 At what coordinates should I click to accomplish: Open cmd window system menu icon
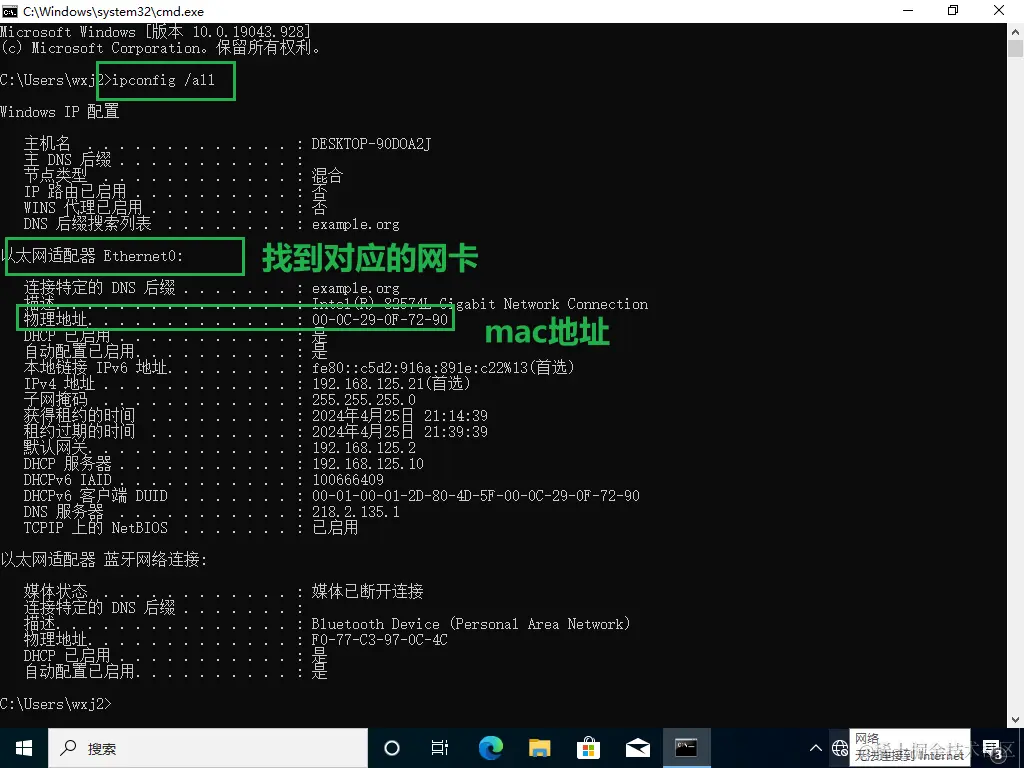point(10,11)
